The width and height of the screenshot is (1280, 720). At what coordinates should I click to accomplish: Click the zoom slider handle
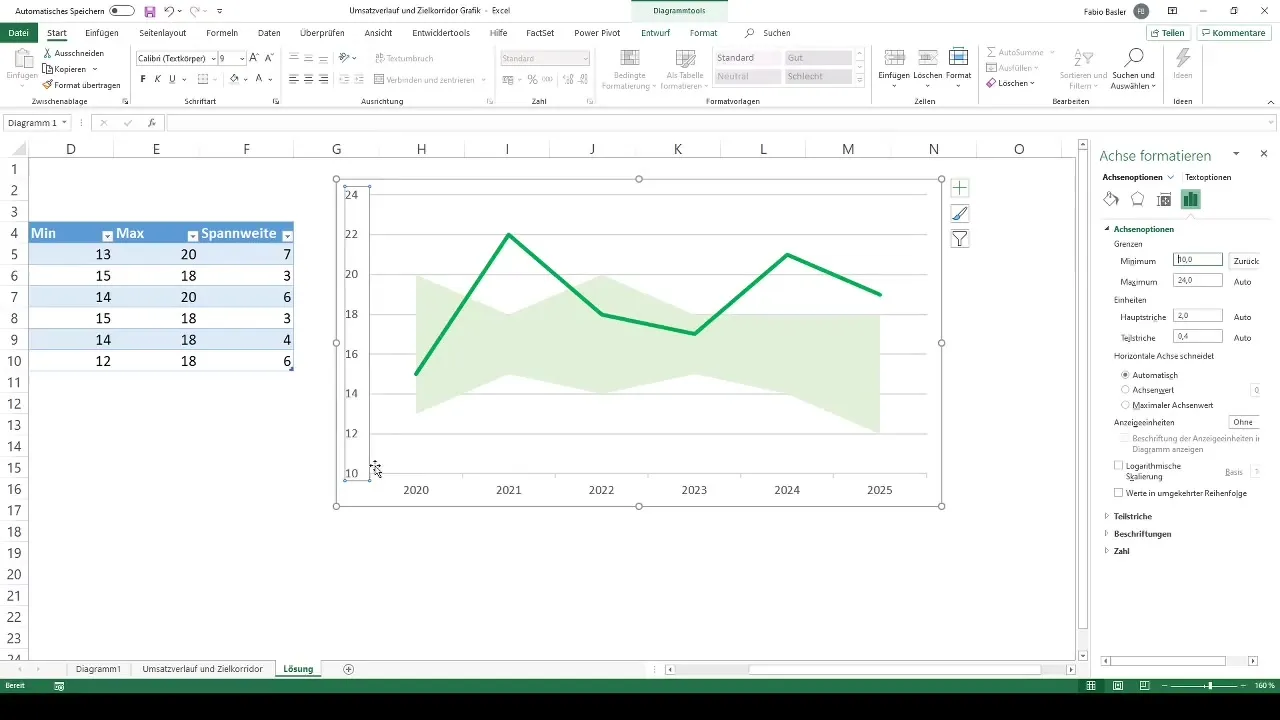[1209, 686]
